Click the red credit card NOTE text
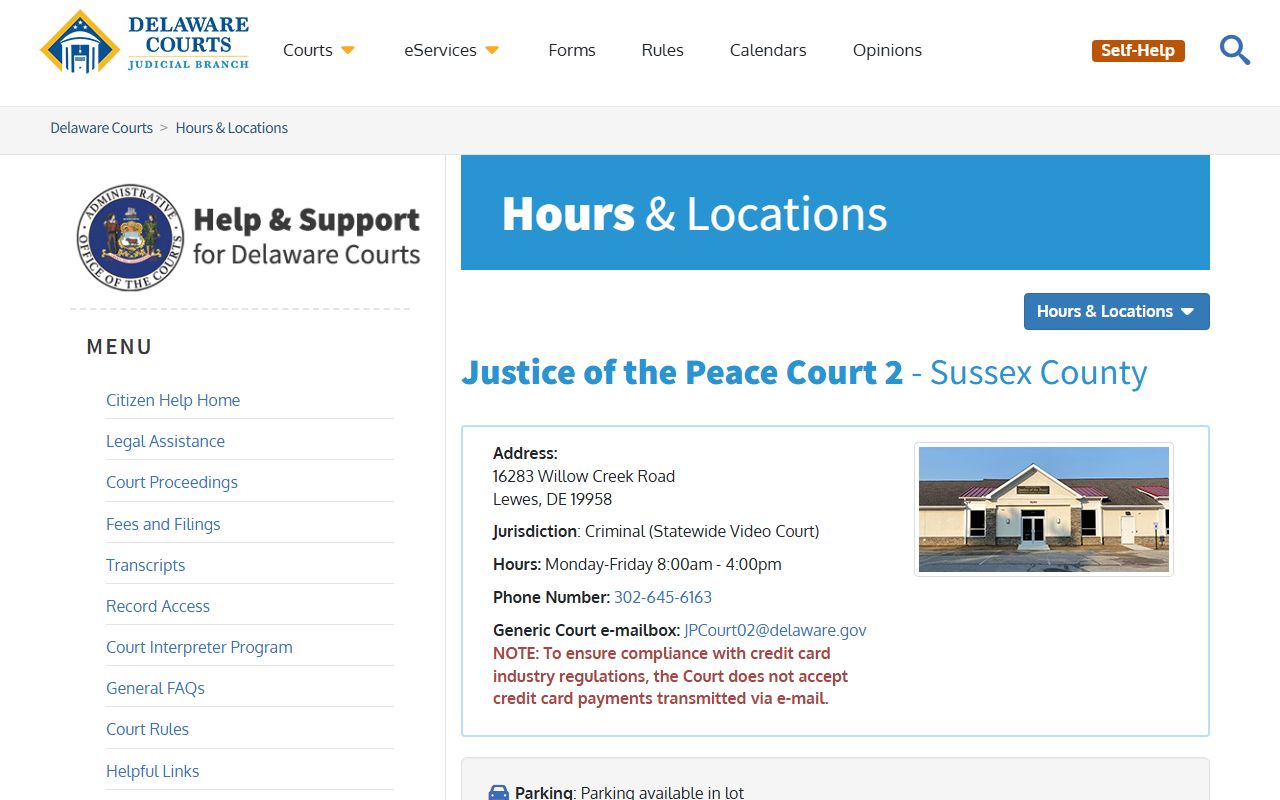 pos(671,676)
